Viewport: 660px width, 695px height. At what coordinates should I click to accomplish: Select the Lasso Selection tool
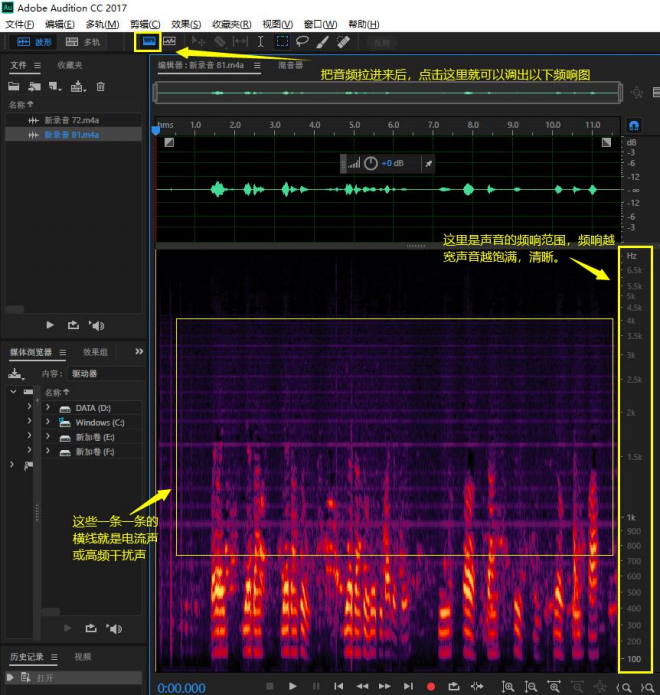coord(302,42)
